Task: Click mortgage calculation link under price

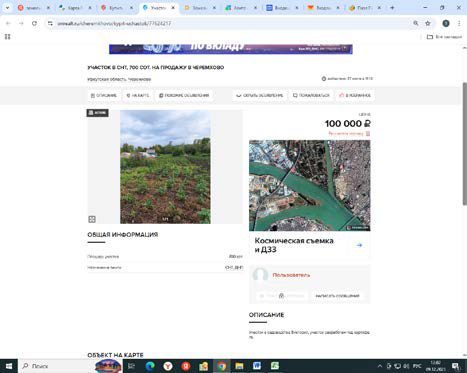Action: point(349,134)
